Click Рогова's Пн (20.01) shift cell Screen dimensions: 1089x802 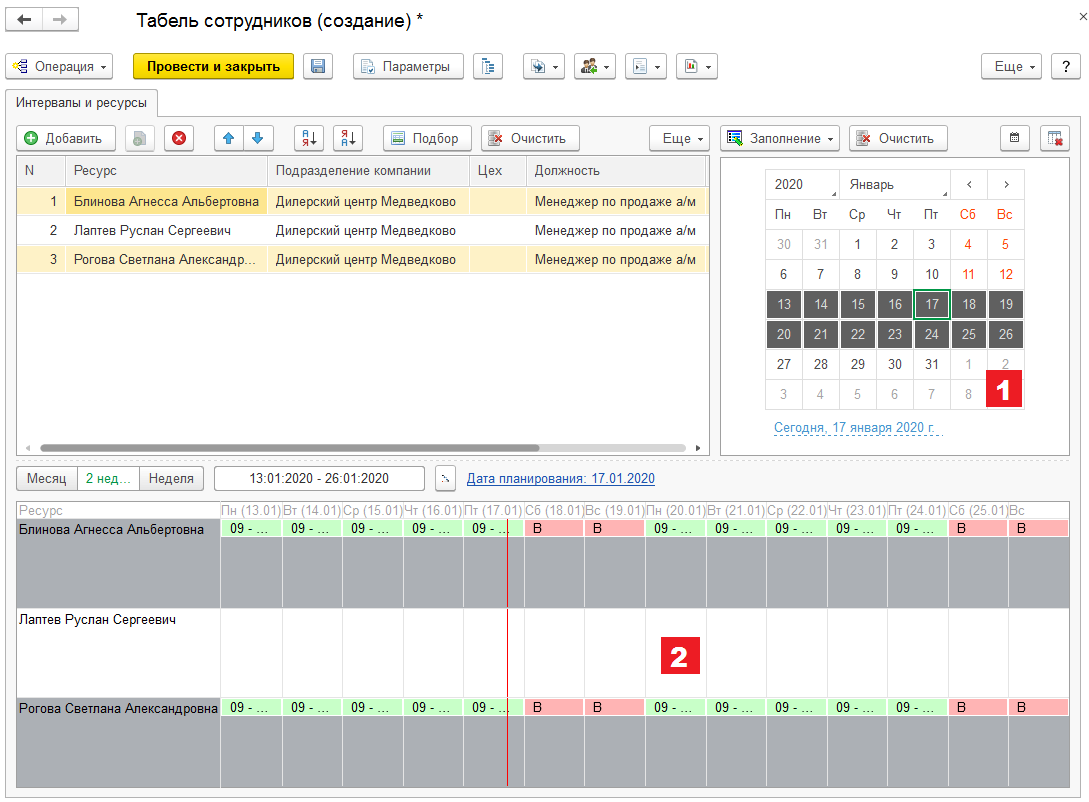point(676,708)
